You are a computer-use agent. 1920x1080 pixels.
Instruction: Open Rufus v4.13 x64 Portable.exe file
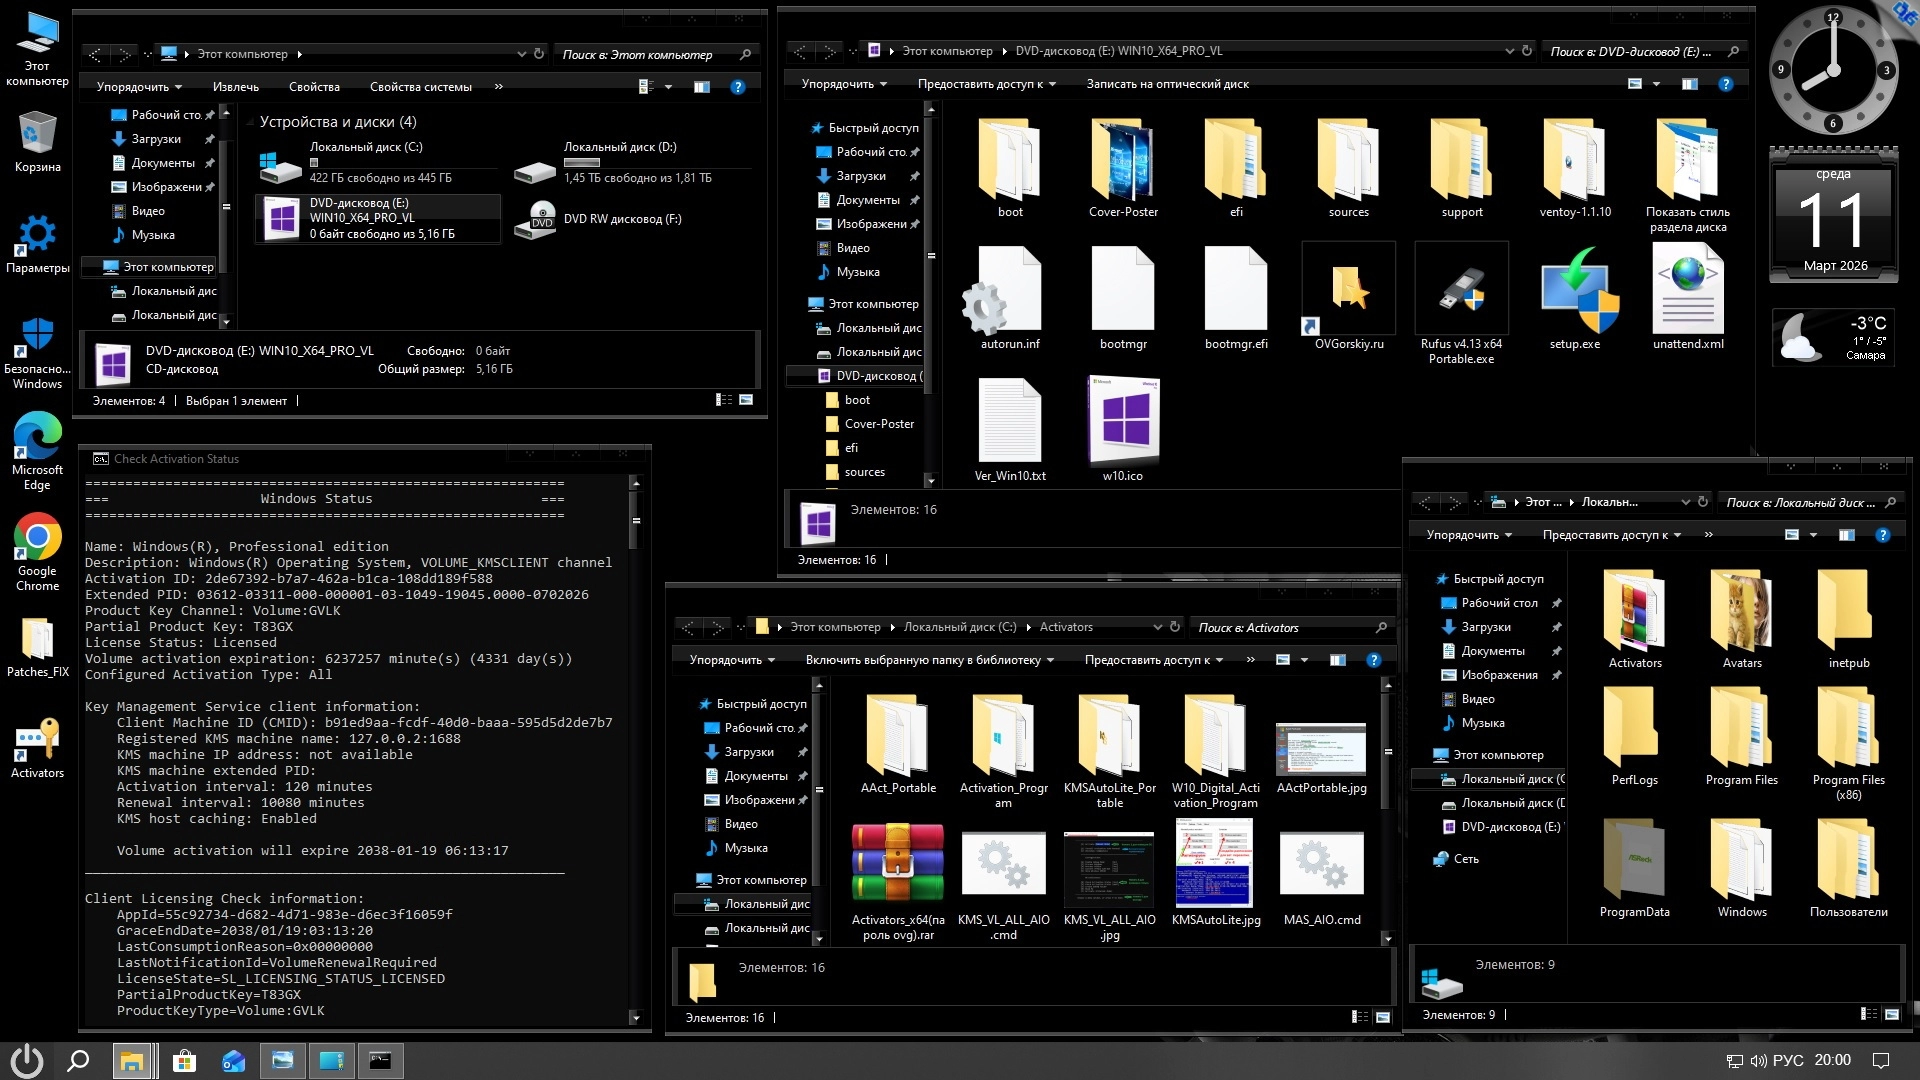(x=1461, y=291)
